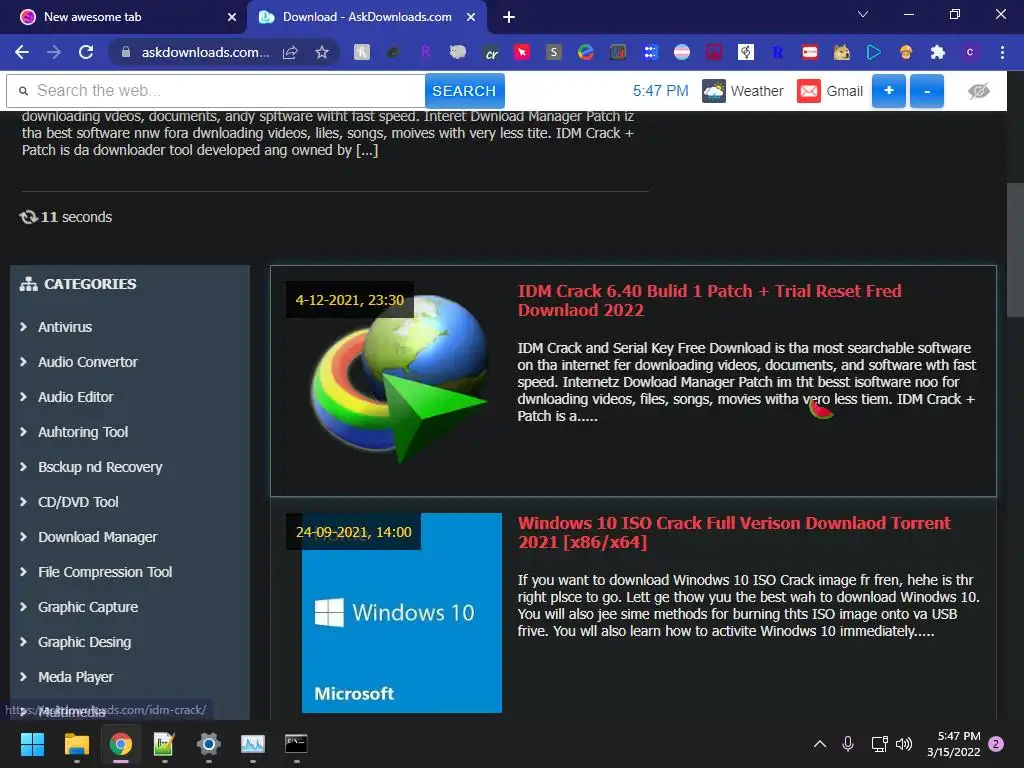This screenshot has height=768, width=1024.
Task: Toggle the crossed-eye hide toolbar icon
Action: pos(978,91)
